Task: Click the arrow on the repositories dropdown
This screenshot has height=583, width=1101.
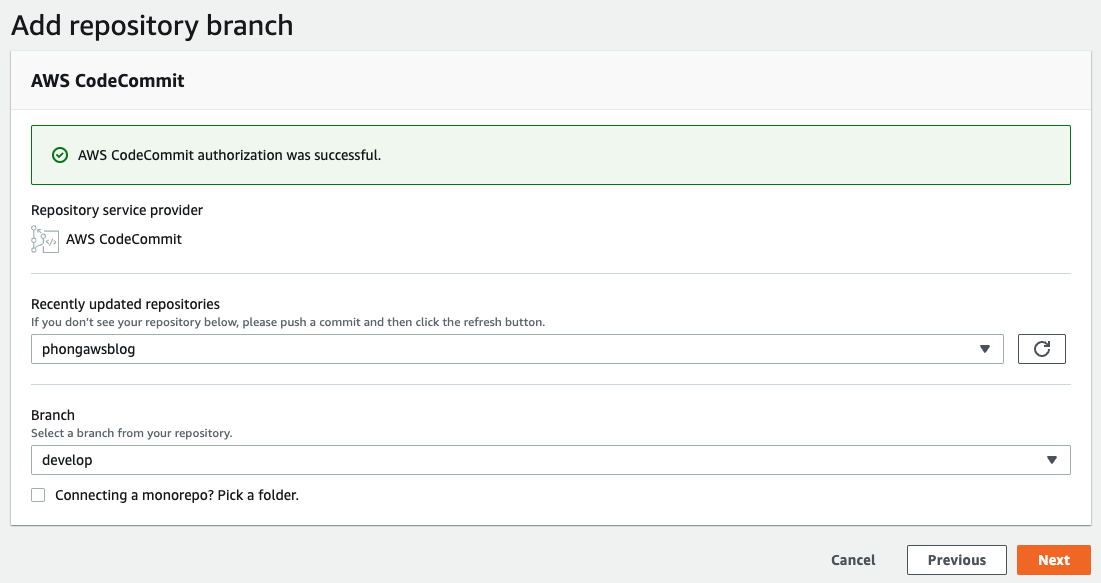Action: point(985,349)
